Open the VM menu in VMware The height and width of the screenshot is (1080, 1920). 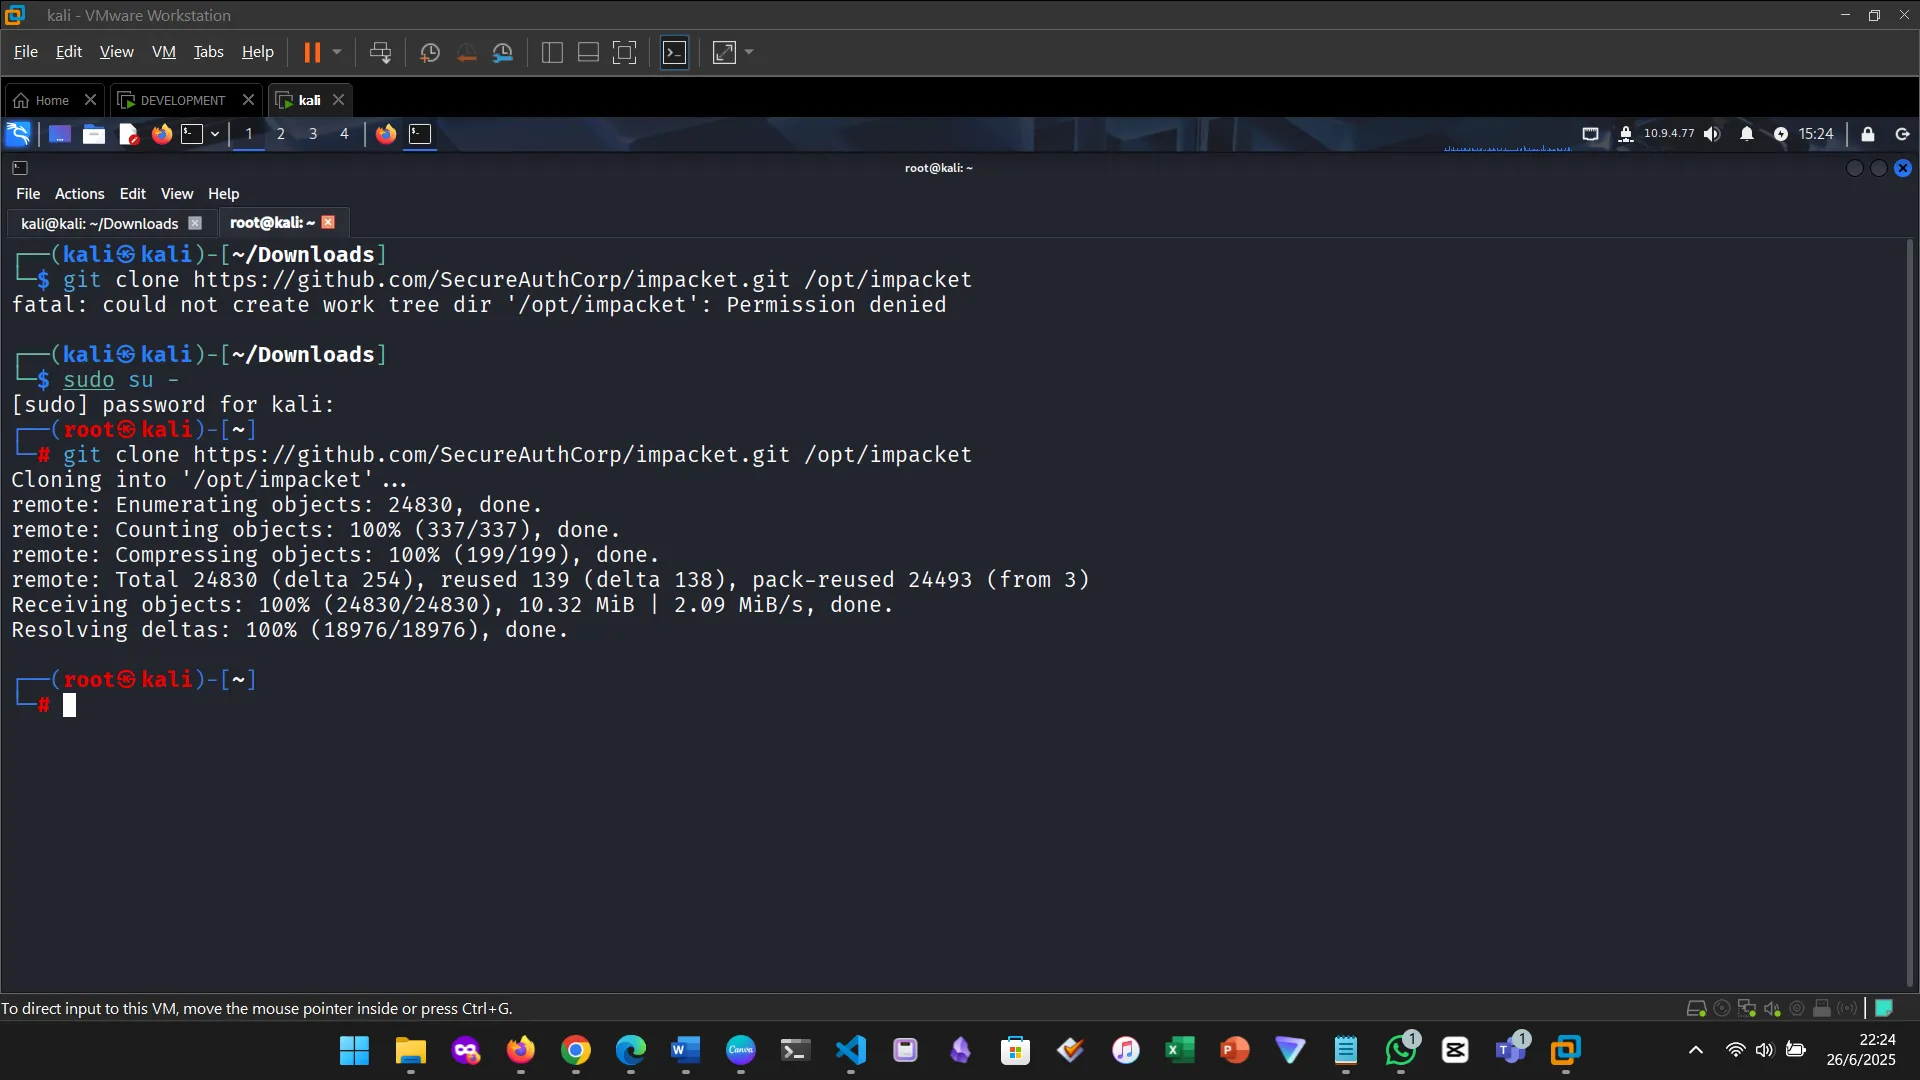[x=164, y=52]
